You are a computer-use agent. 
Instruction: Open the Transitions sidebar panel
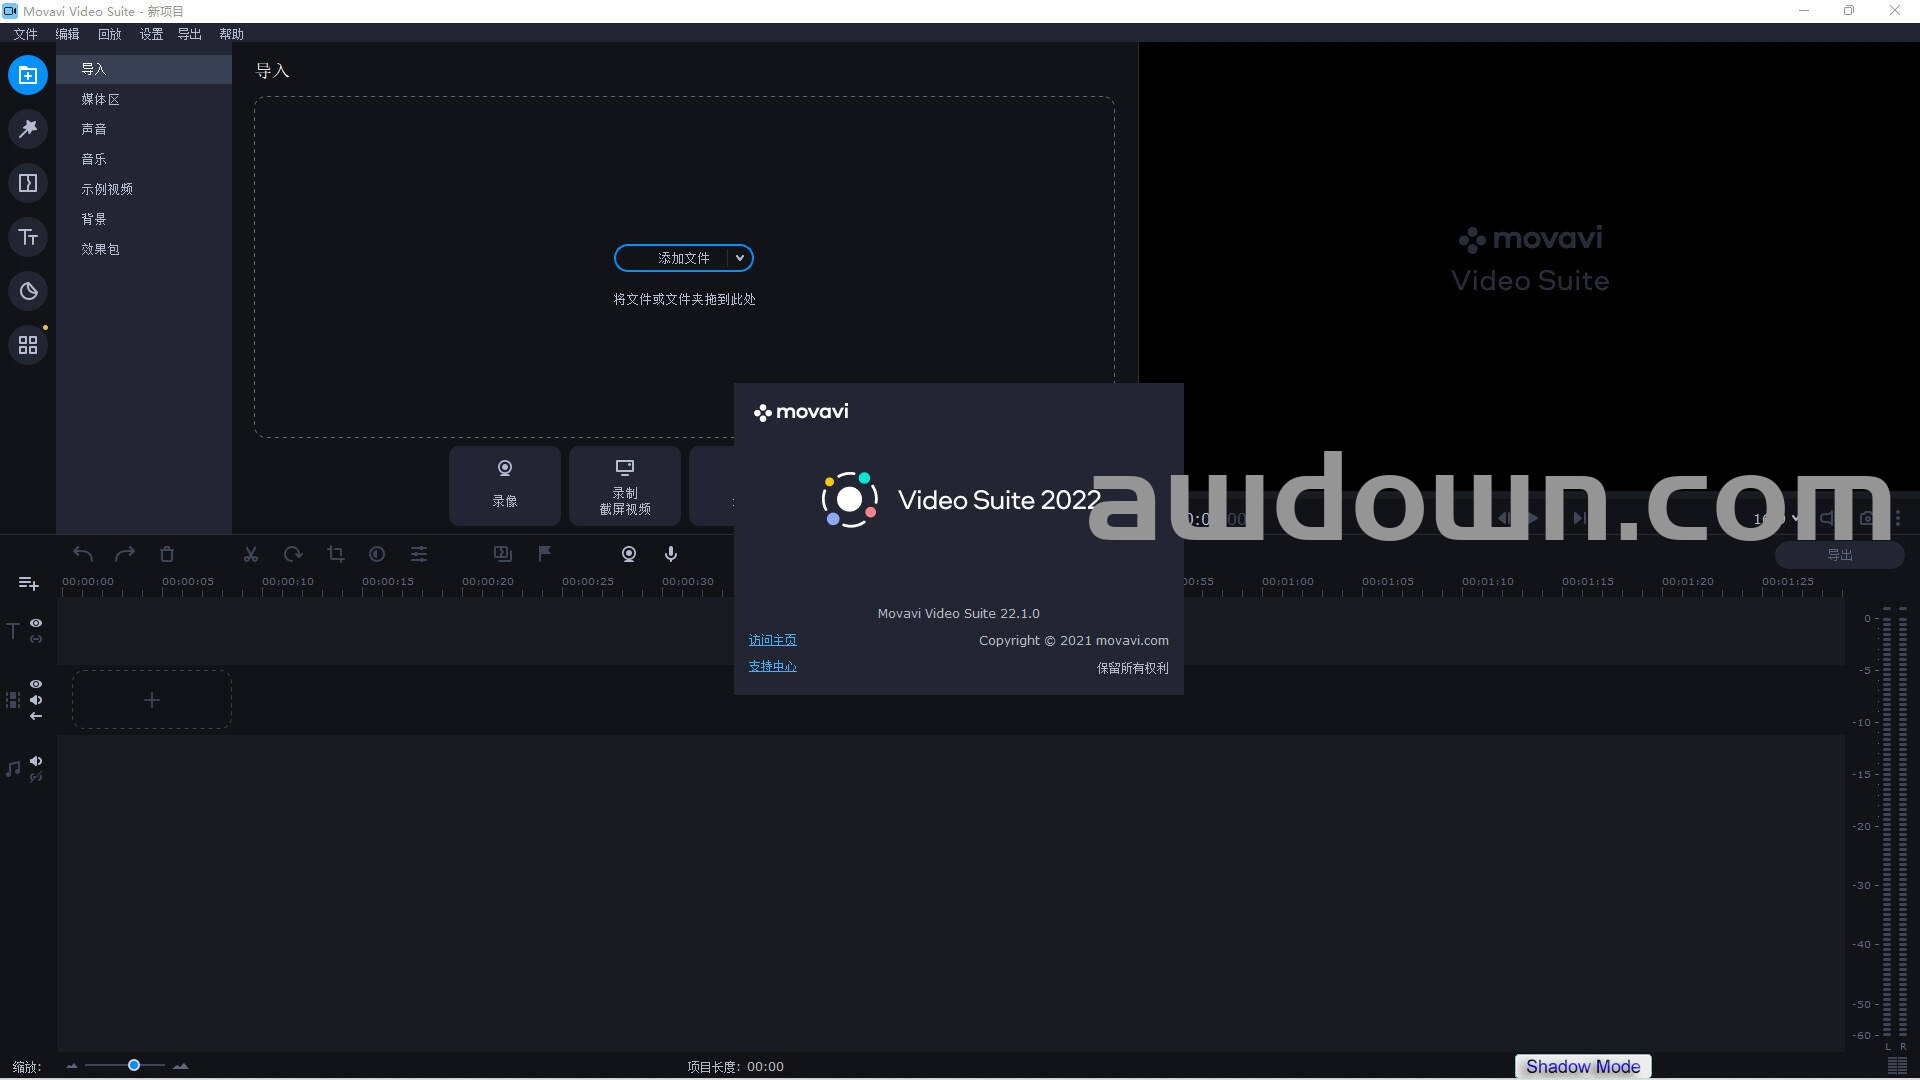point(28,183)
